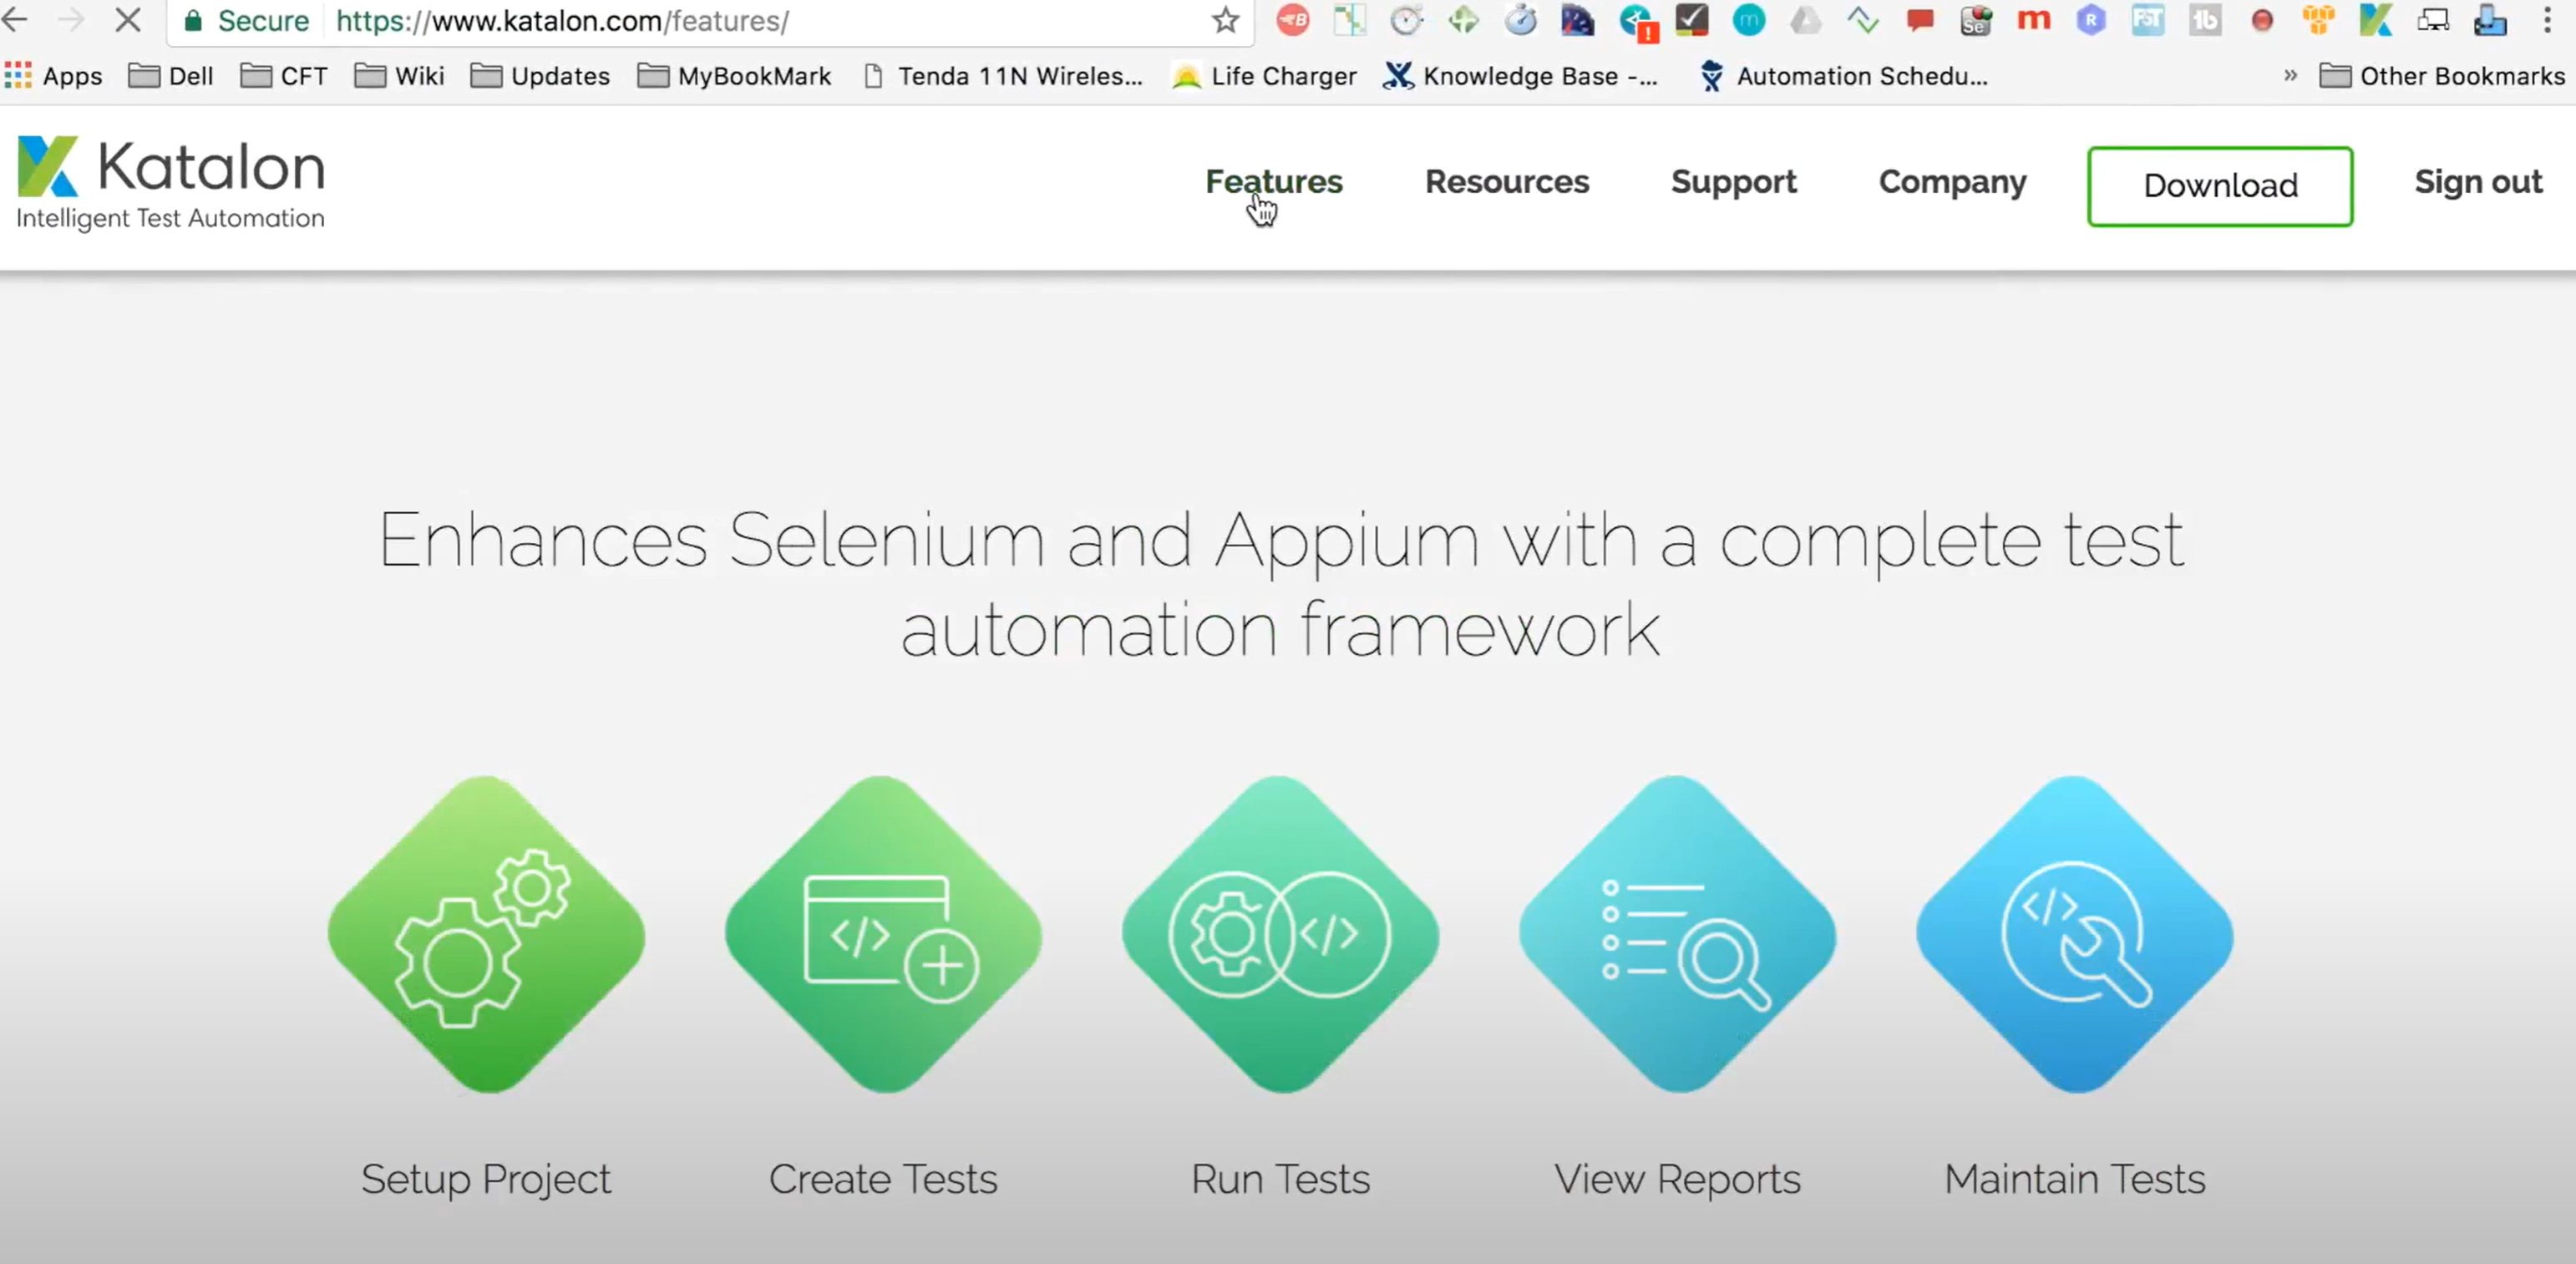Screen dimensions: 2576x1264
Task: Click the gray Google Drive extension icon
Action: 1805,20
